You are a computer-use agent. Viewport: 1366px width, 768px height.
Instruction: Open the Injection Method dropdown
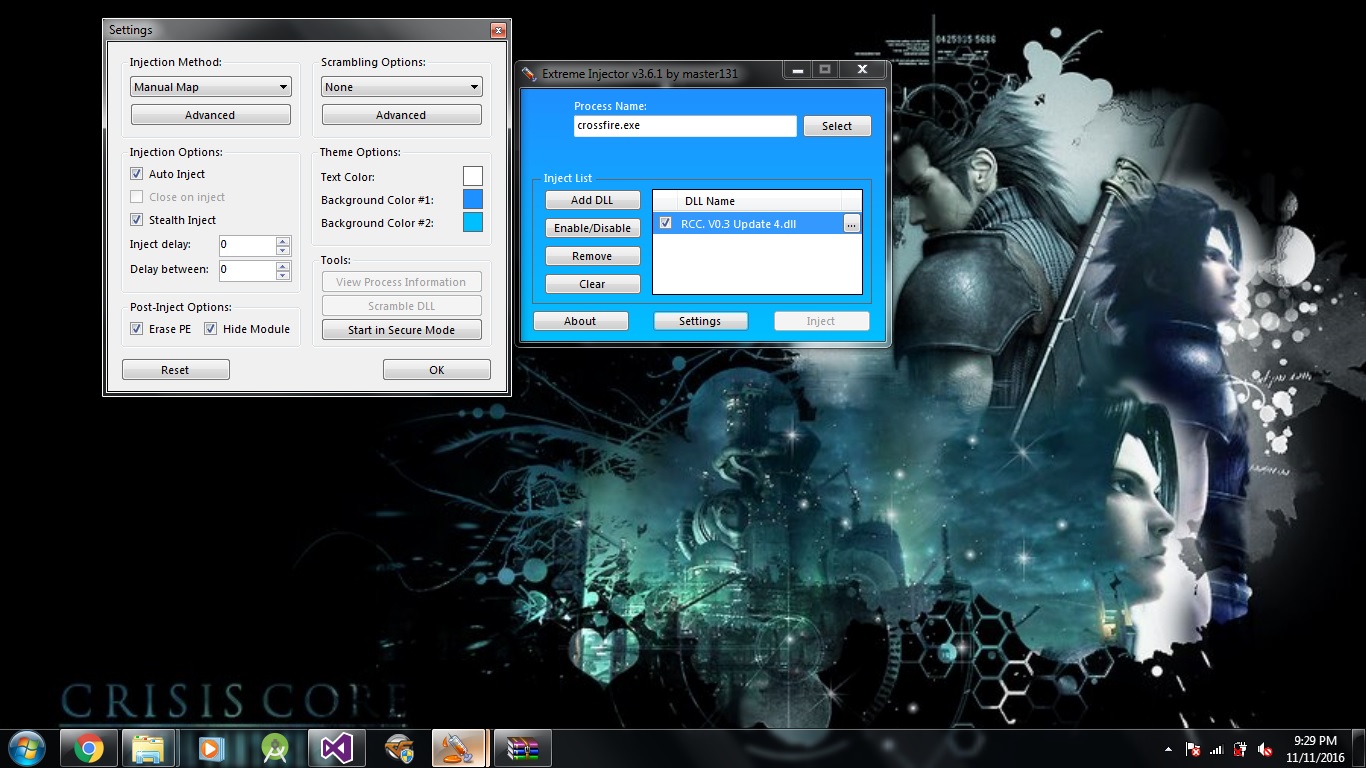[x=211, y=87]
